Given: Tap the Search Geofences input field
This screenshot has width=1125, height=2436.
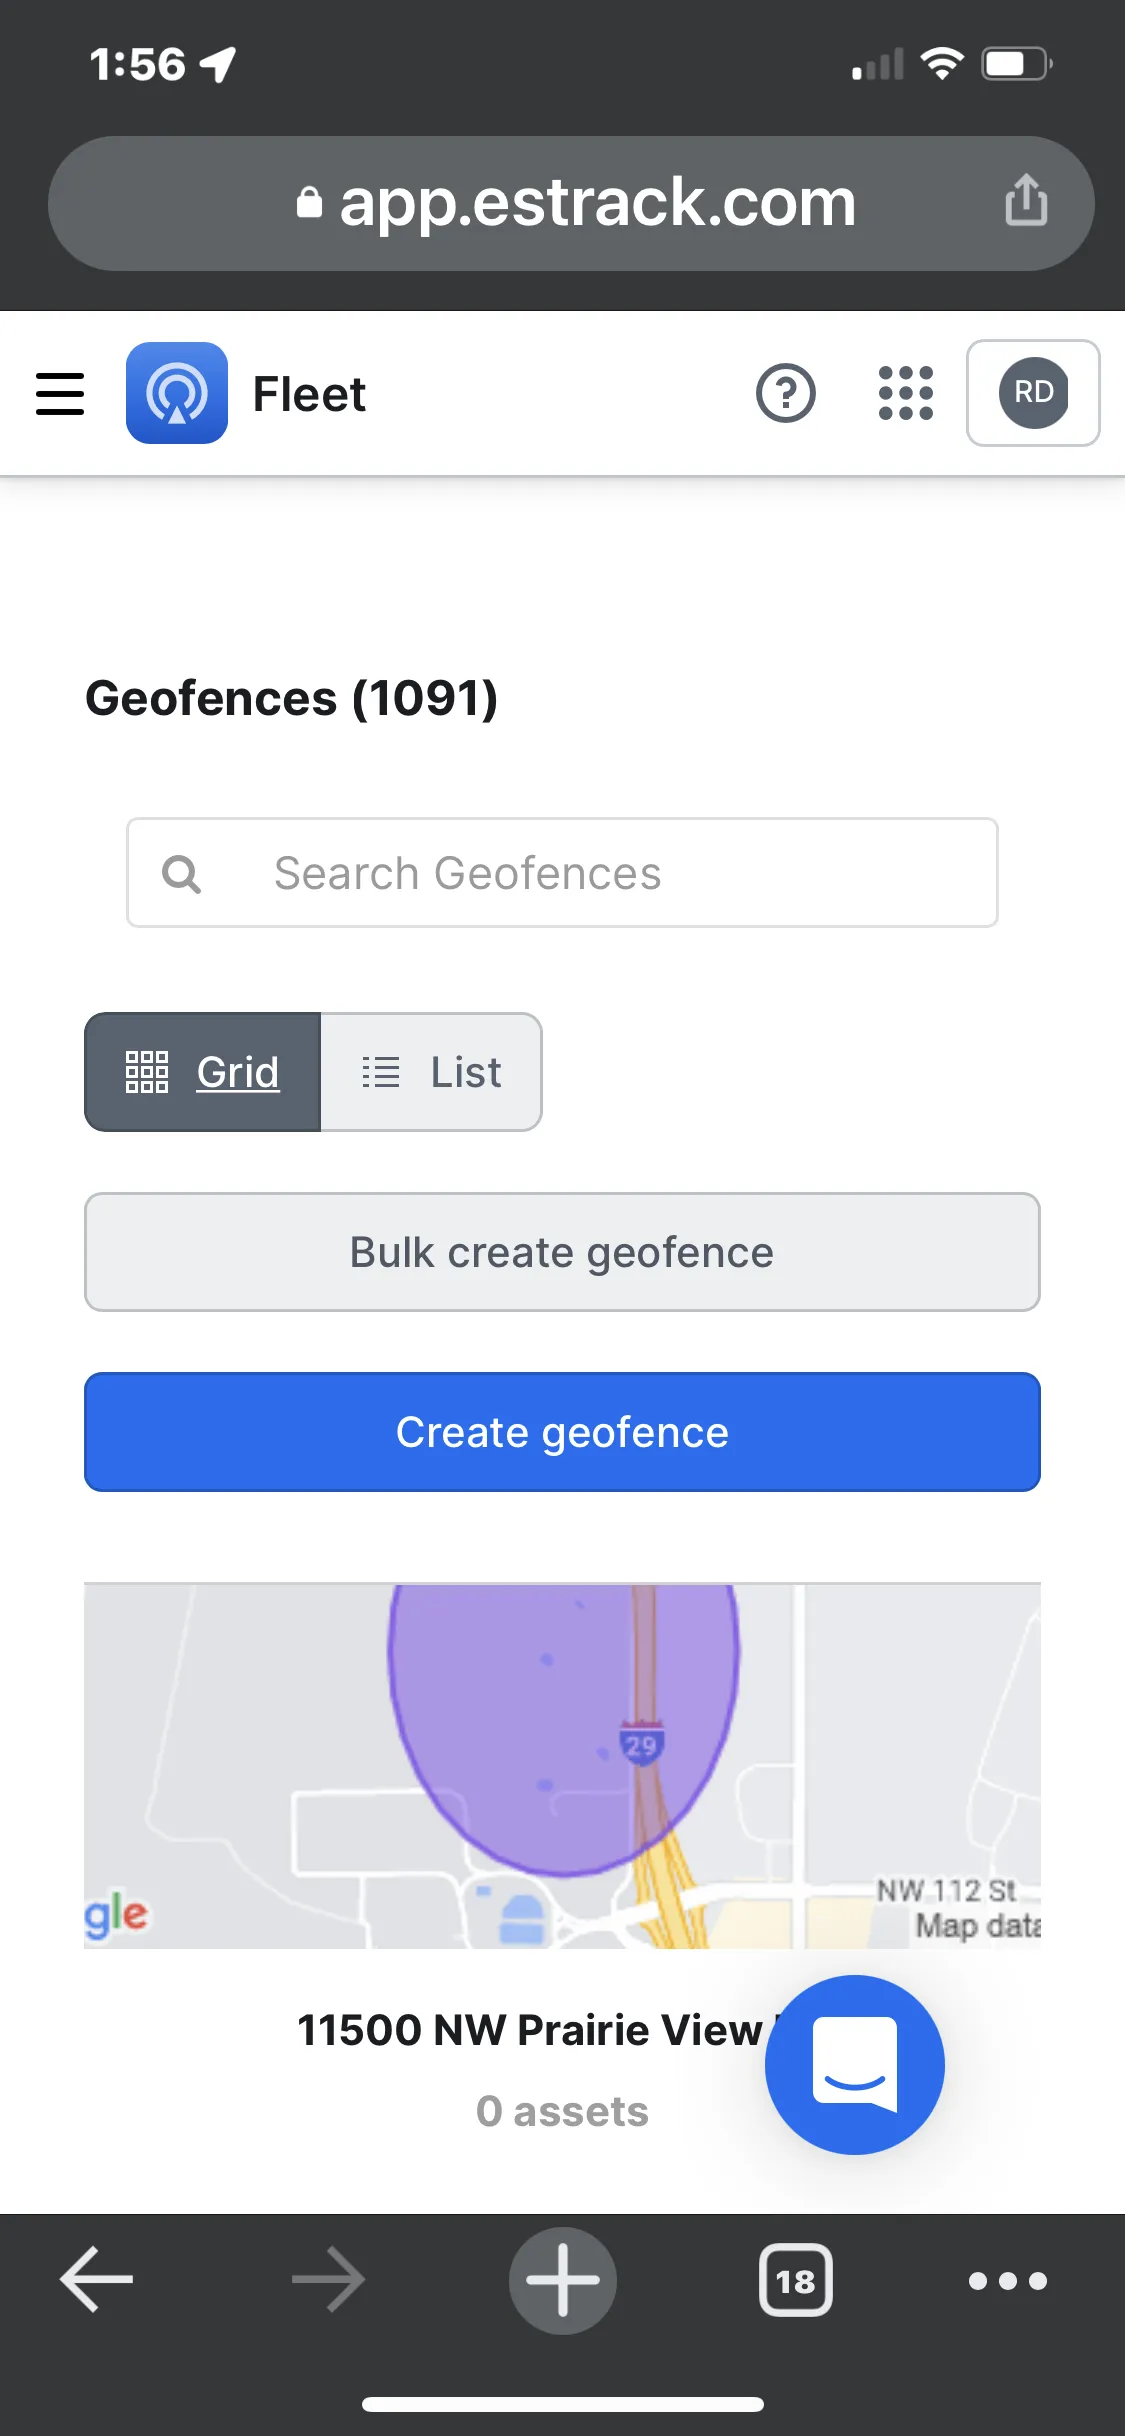Looking at the screenshot, I should [562, 873].
